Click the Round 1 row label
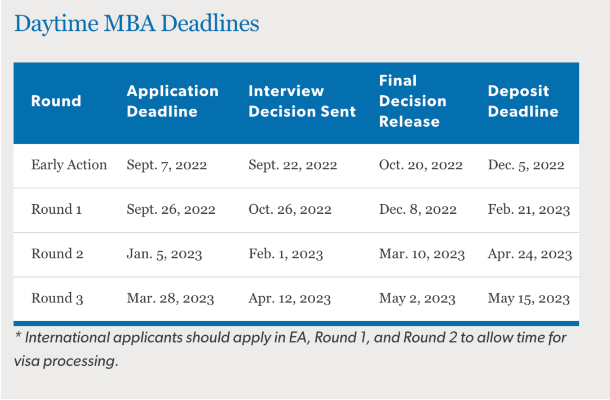 click(x=56, y=209)
